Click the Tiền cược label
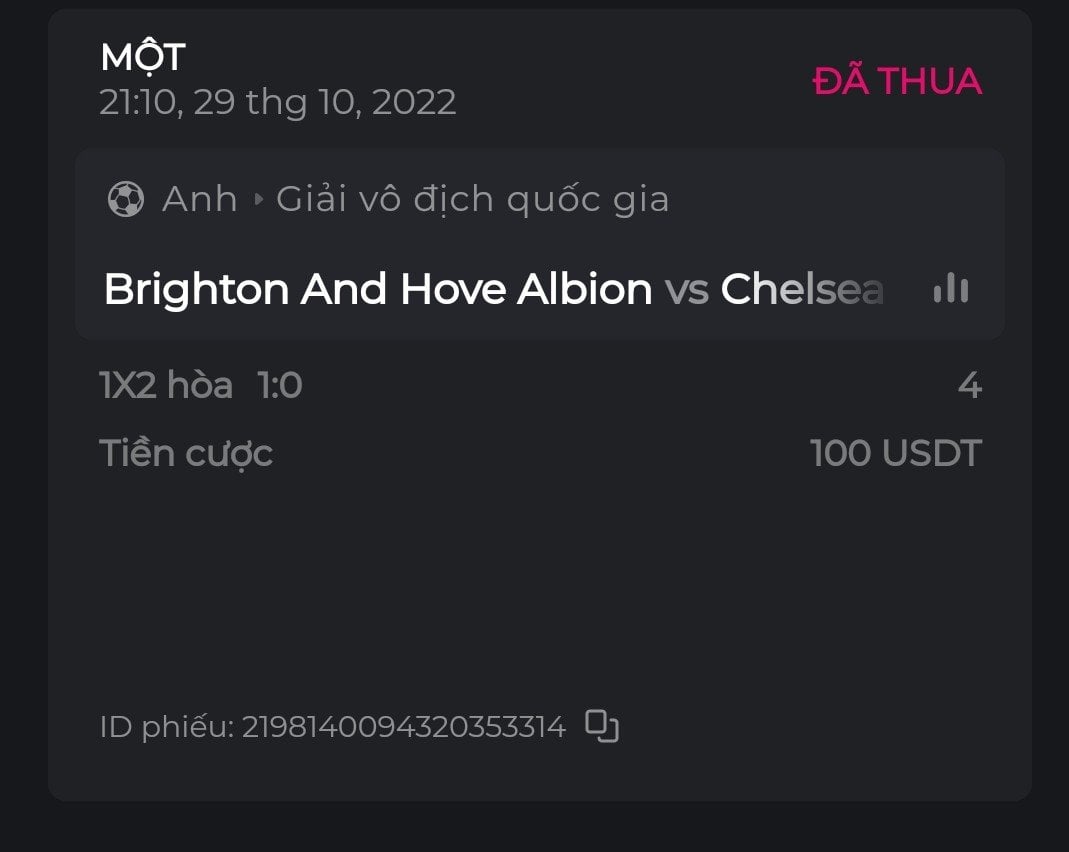Image resolution: width=1069 pixels, height=852 pixels. tap(186, 453)
